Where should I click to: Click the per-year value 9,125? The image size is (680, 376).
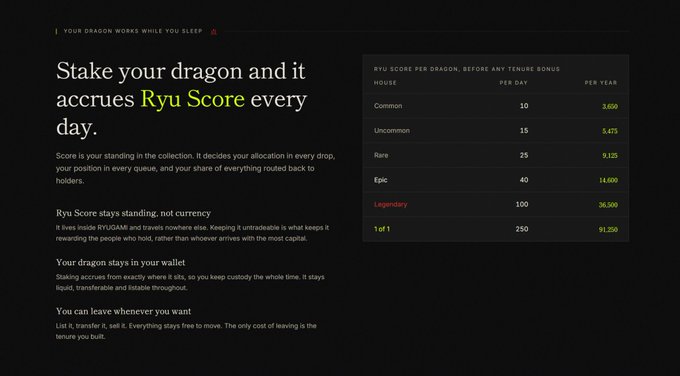[x=610, y=156]
